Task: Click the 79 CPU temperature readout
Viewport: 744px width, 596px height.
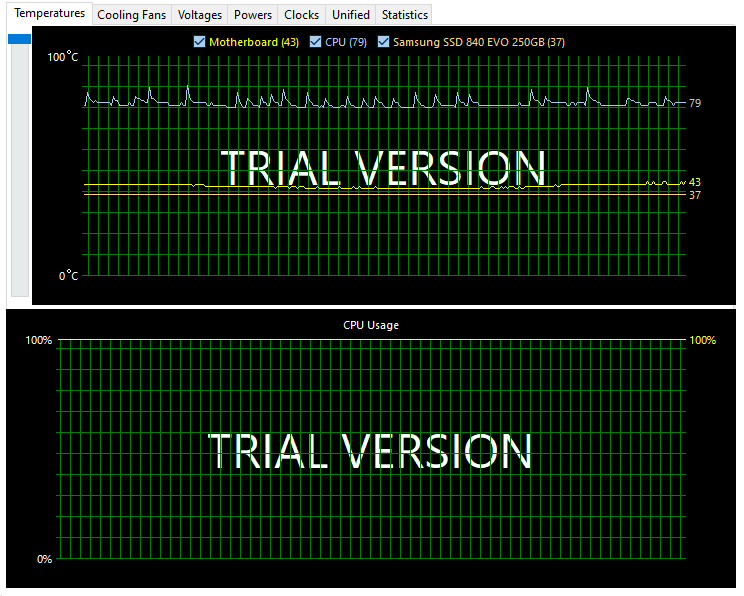Action: pyautogui.click(x=695, y=103)
